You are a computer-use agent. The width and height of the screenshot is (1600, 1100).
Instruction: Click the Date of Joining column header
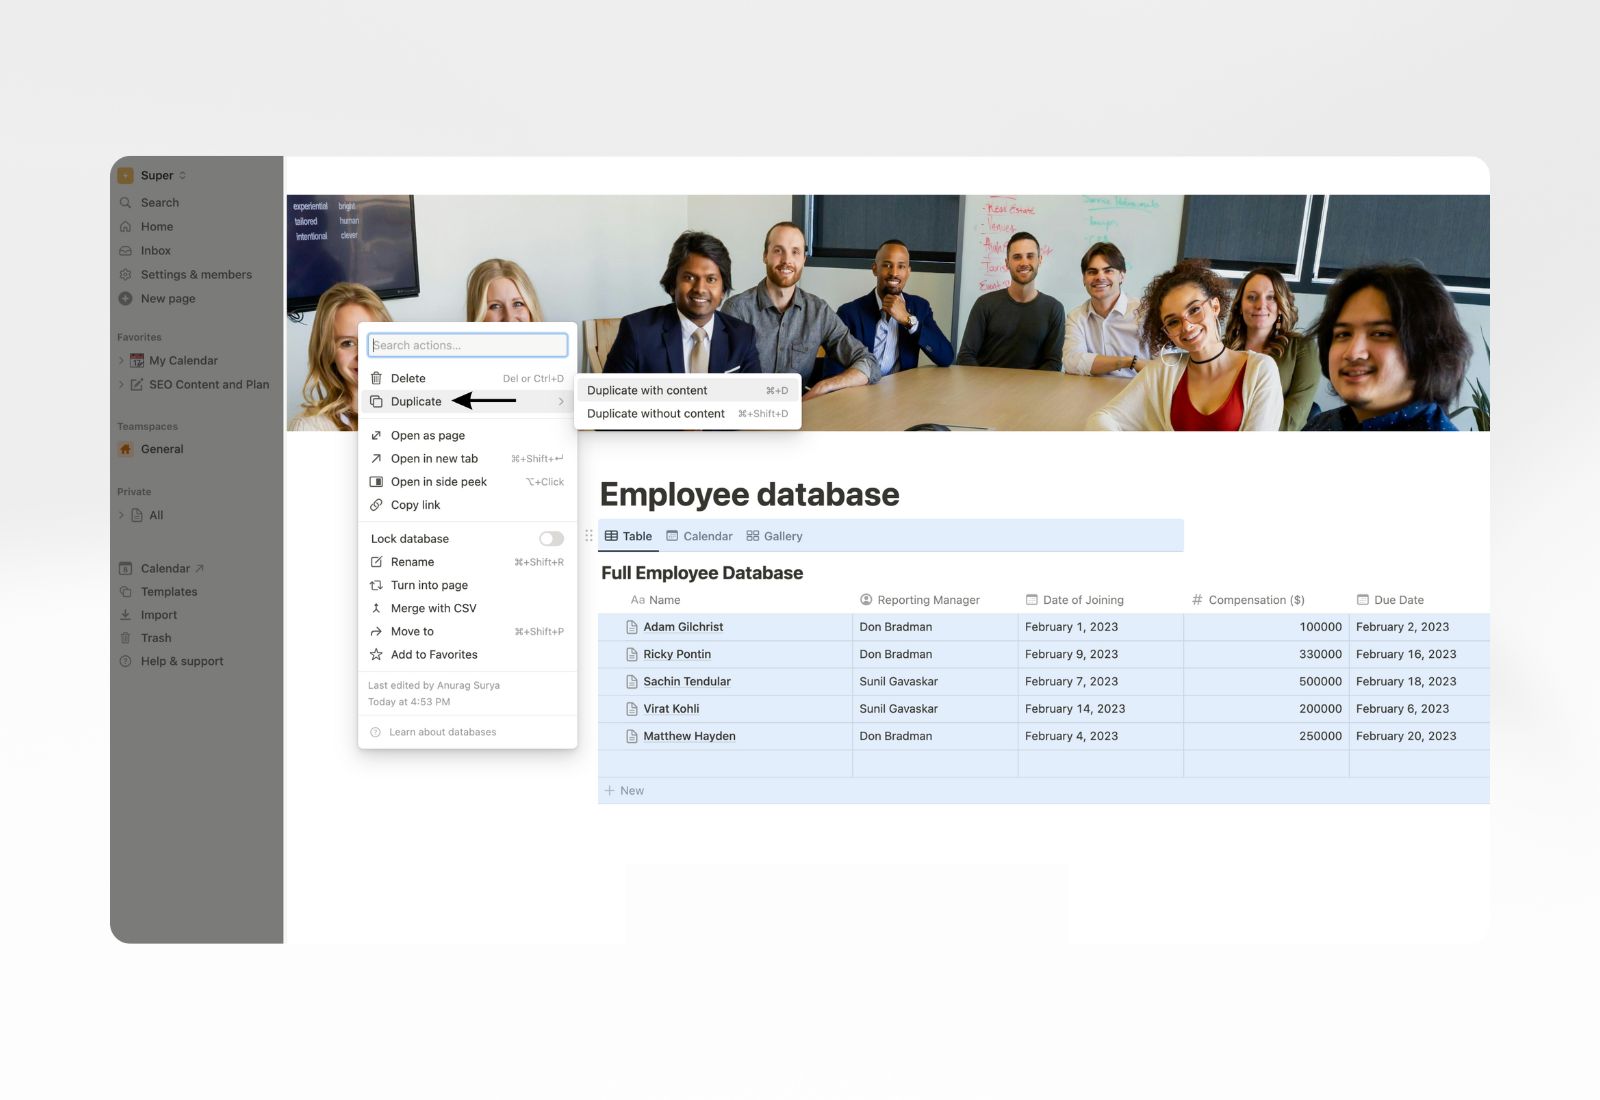click(1075, 600)
